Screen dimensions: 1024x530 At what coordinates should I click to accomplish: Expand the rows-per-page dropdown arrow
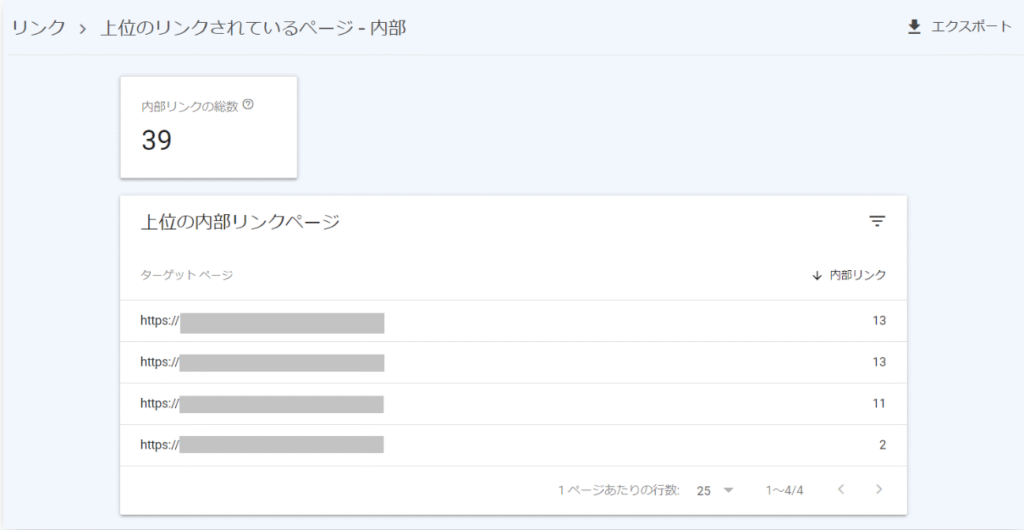tap(728, 490)
